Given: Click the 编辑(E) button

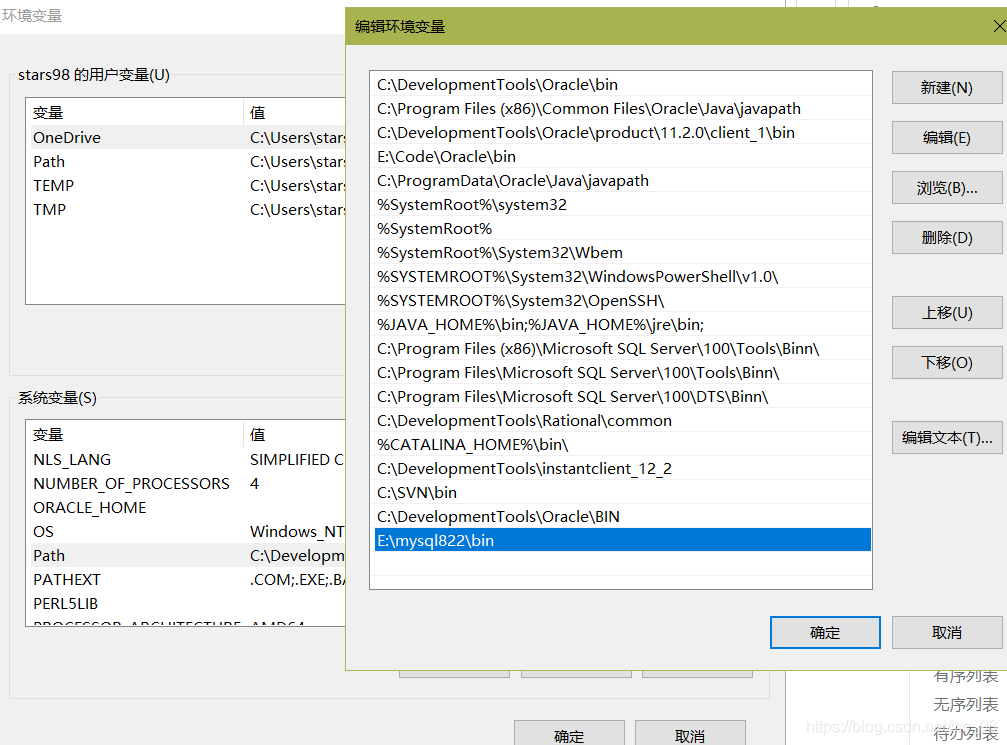Looking at the screenshot, I should pos(946,138).
